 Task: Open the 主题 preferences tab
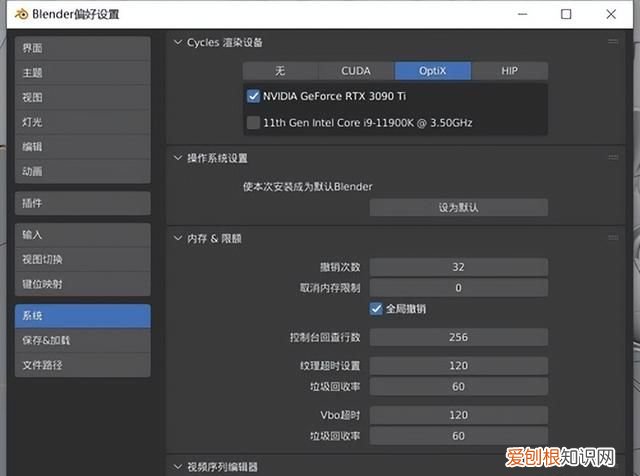pyautogui.click(x=83, y=73)
